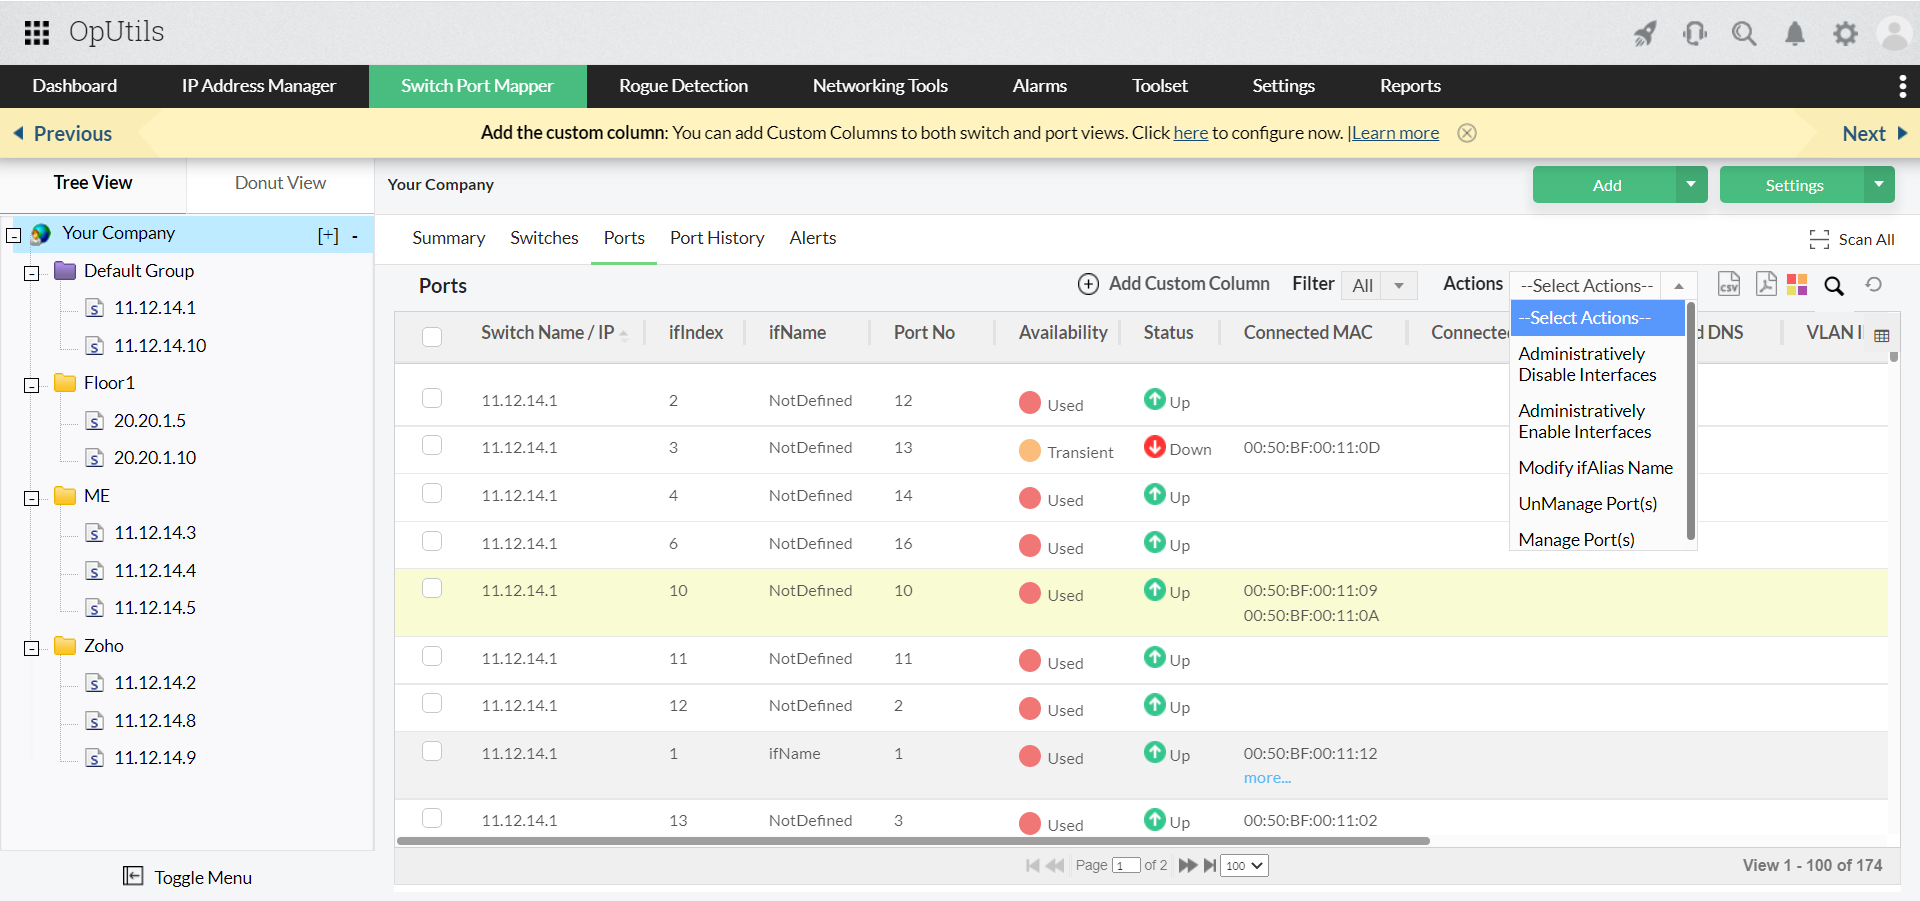This screenshot has height=901, width=1920.
Task: Open the apps grid launcher
Action: click(37, 33)
